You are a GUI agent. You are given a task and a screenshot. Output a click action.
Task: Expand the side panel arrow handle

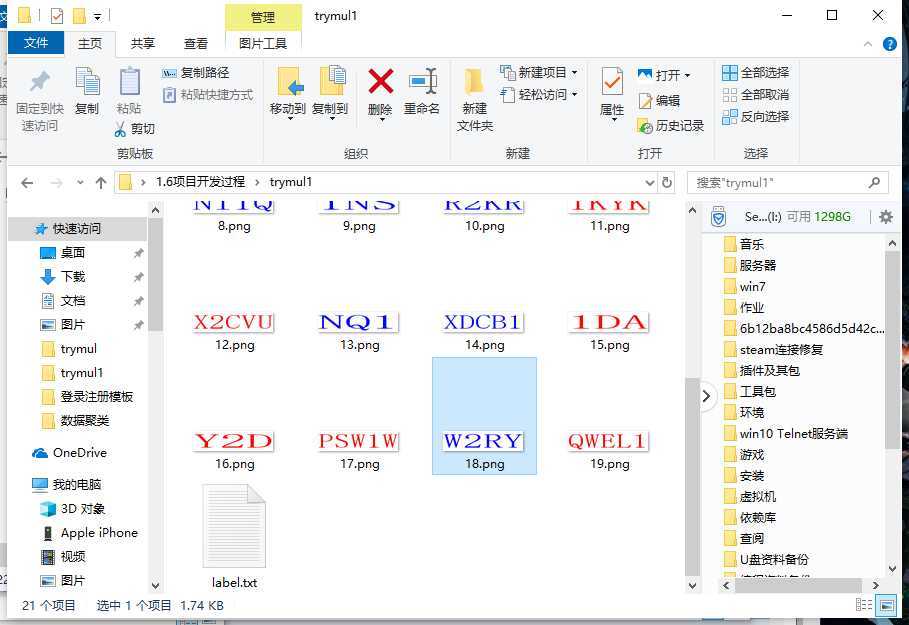(706, 397)
